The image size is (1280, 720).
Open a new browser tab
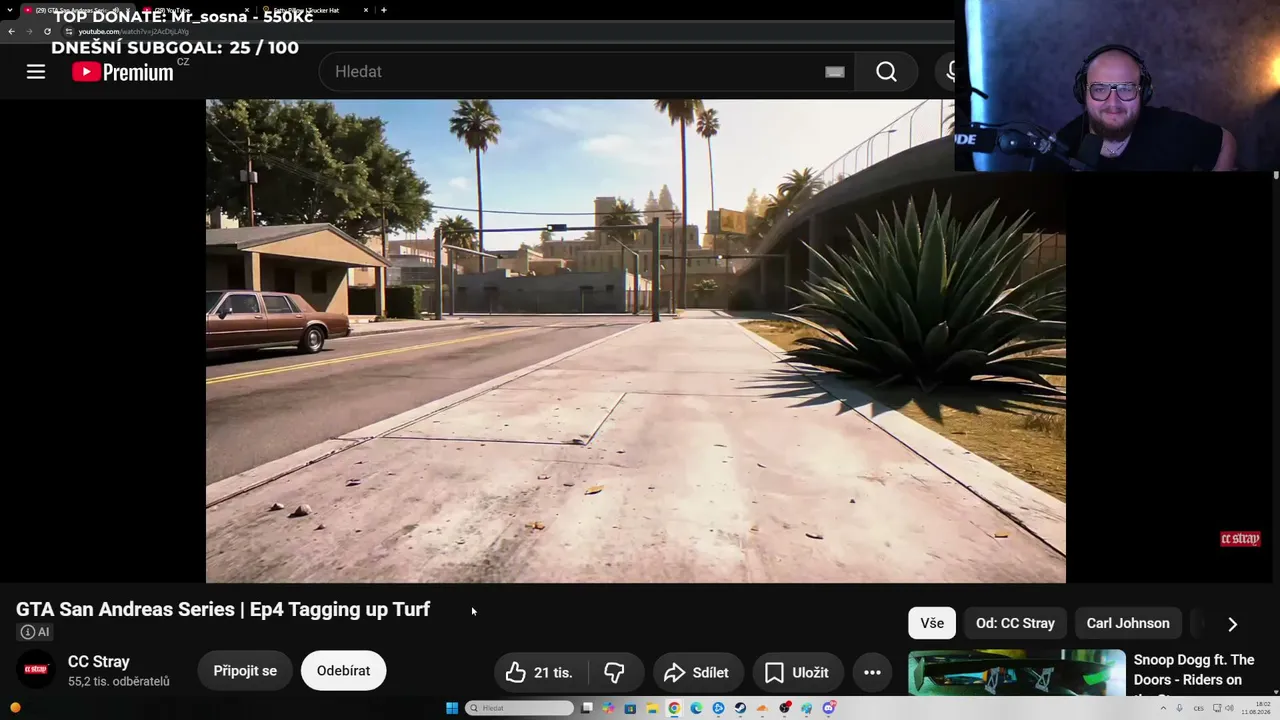click(384, 10)
